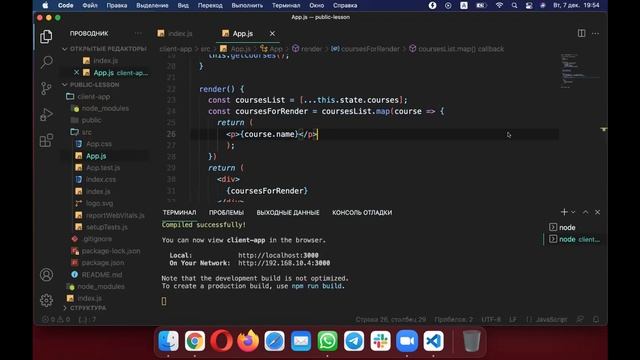Switch to the Debug Console tab
This screenshot has height=360, width=640.
[x=362, y=212]
